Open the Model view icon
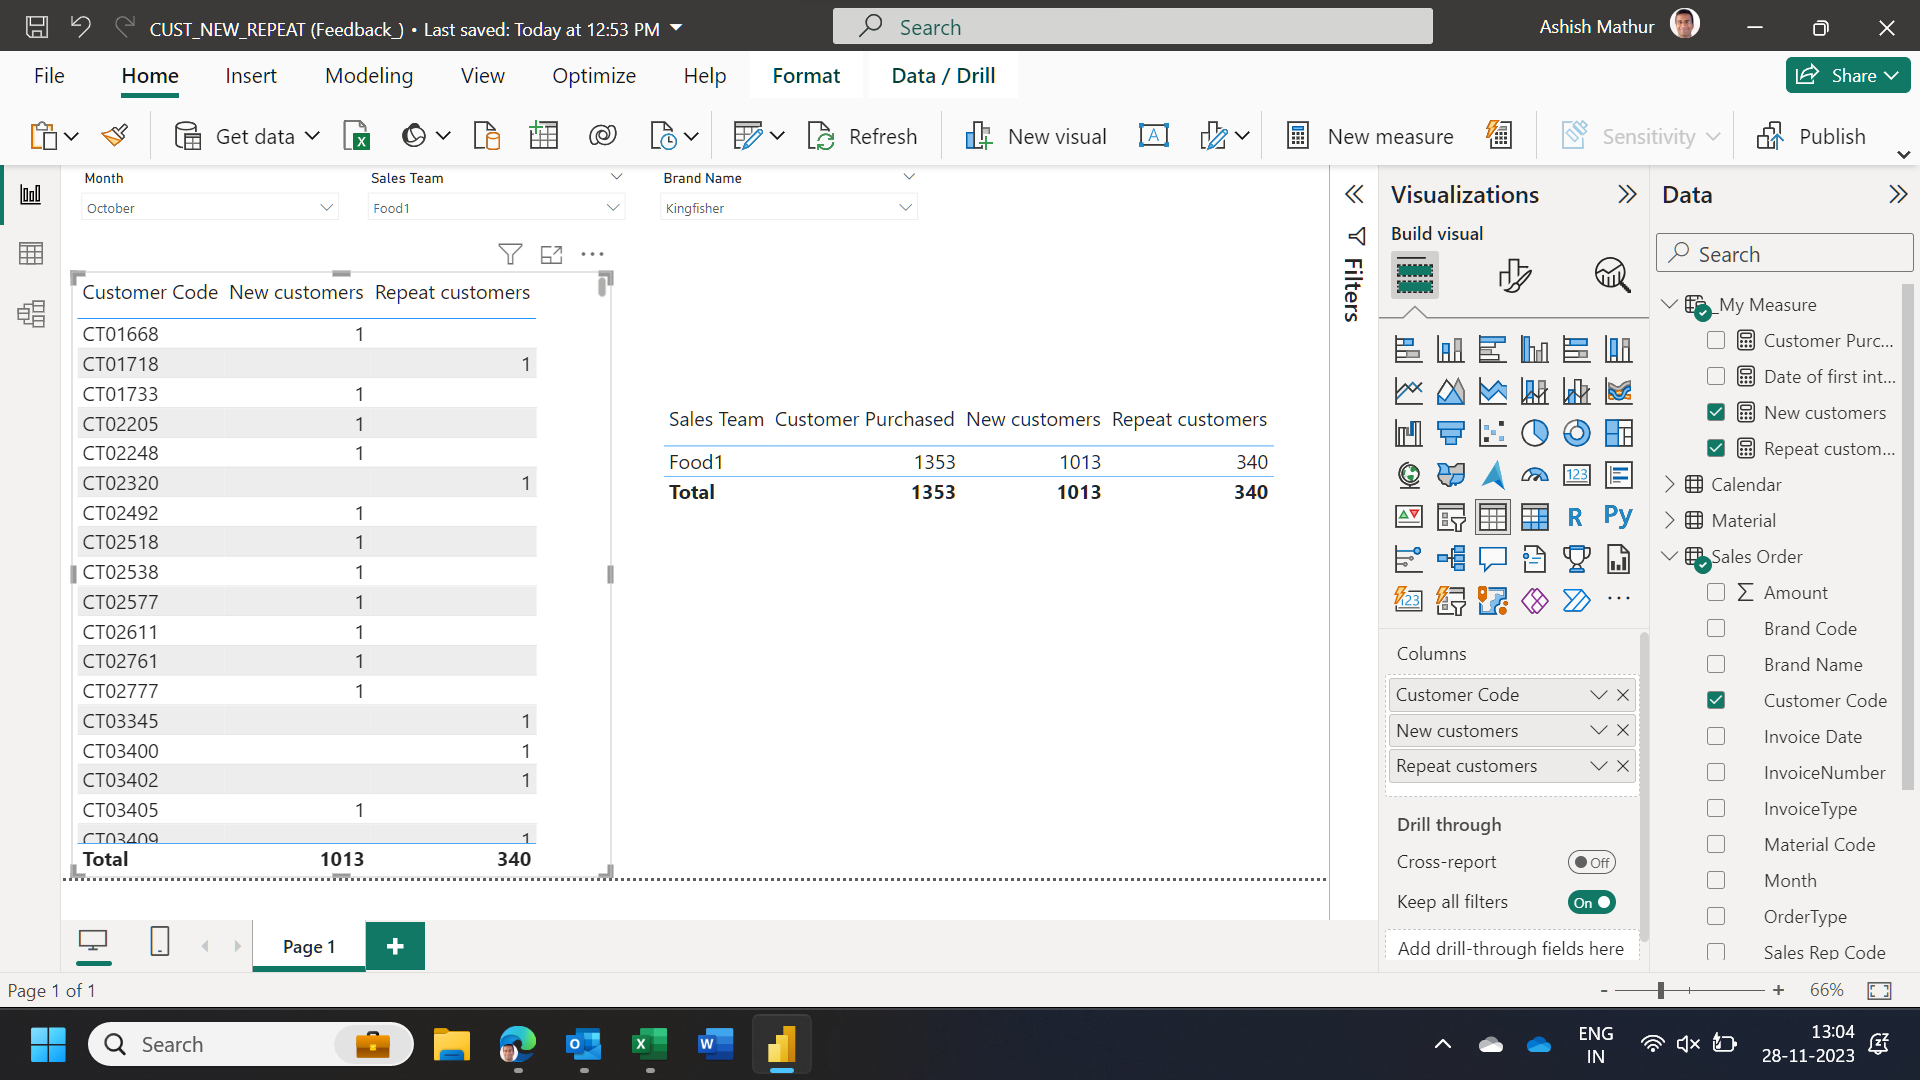The width and height of the screenshot is (1920, 1080). pyautogui.click(x=31, y=314)
